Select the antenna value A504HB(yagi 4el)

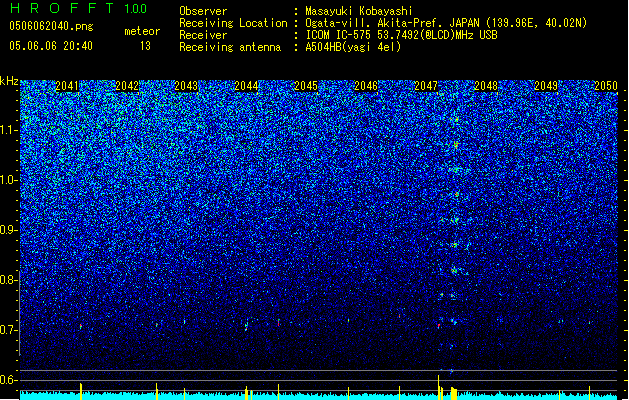coord(353,47)
